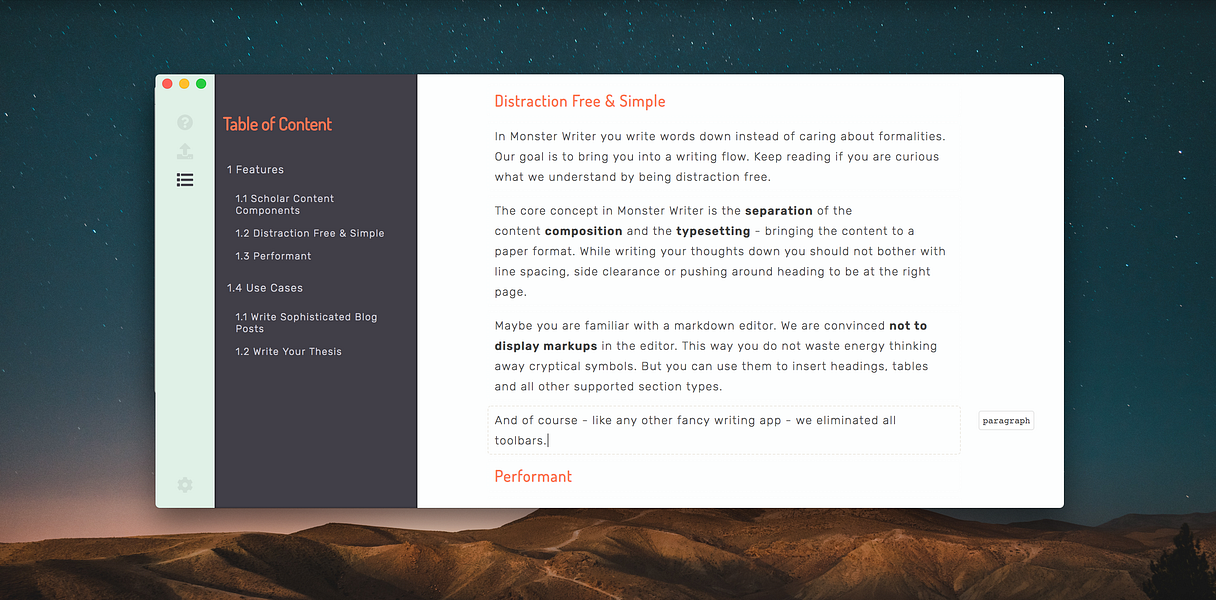Image resolution: width=1216 pixels, height=600 pixels.
Task: Place cursor in 'eliminated all toolbars' paragraph
Action: (723, 430)
